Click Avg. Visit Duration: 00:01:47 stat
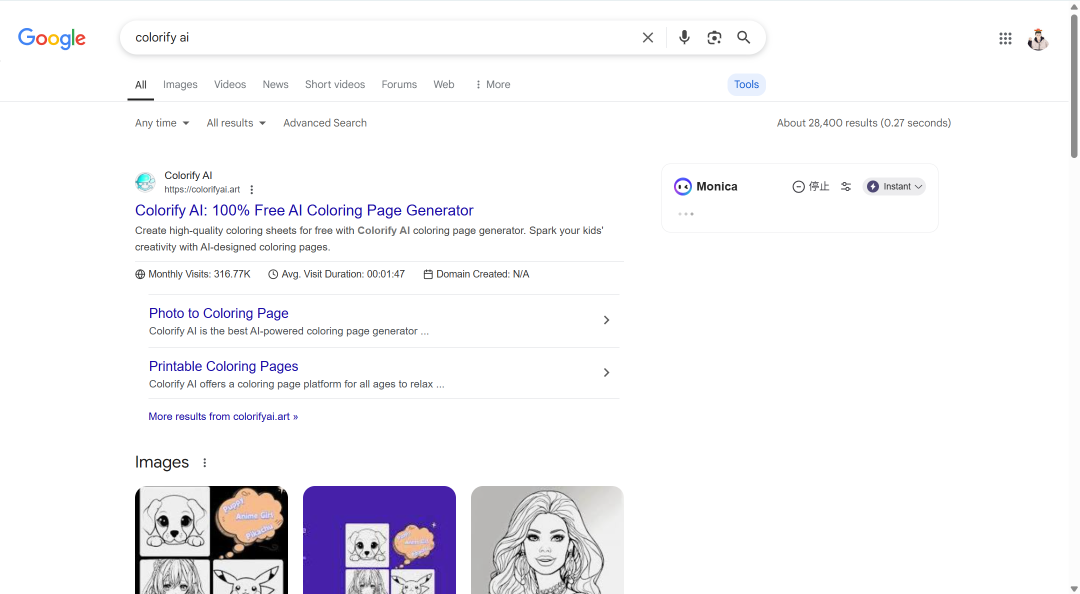The height and width of the screenshot is (594, 1080). point(336,274)
